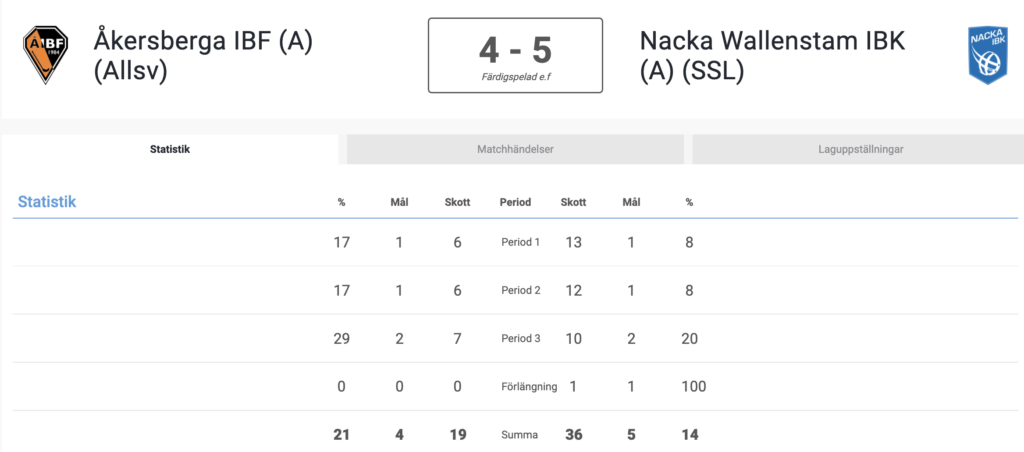Switch to the Laguppställningar tab
Viewport: 1024px width, 452px height.
(861, 149)
